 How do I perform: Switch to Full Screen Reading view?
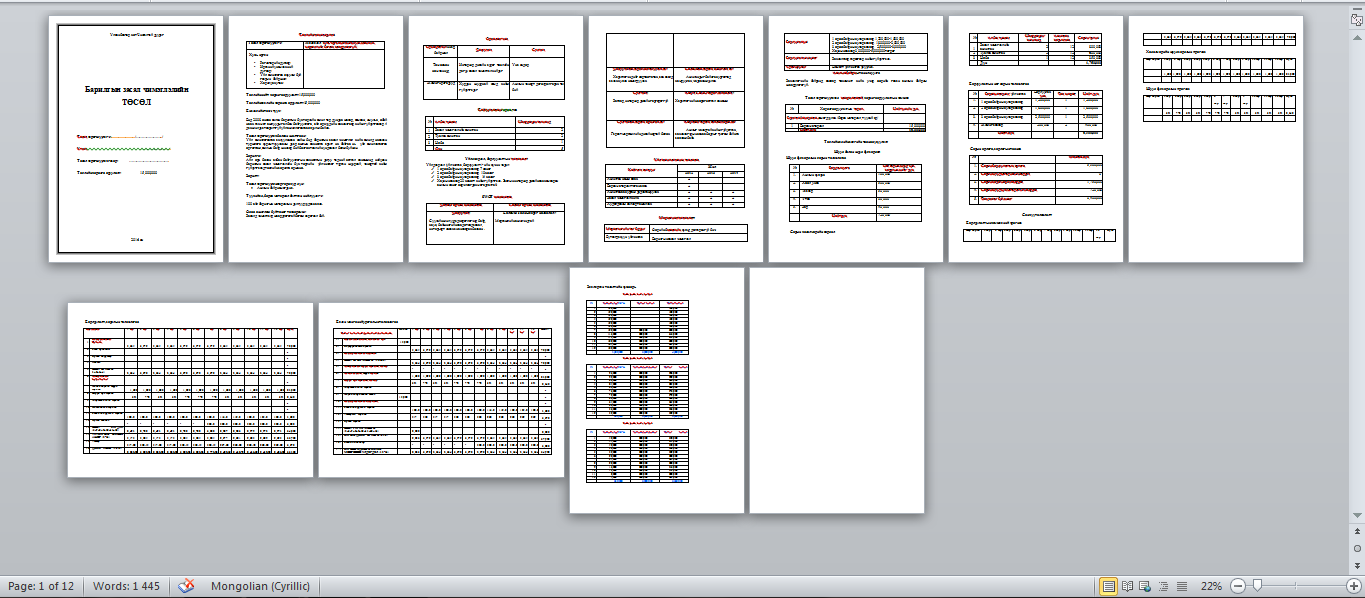(1127, 586)
